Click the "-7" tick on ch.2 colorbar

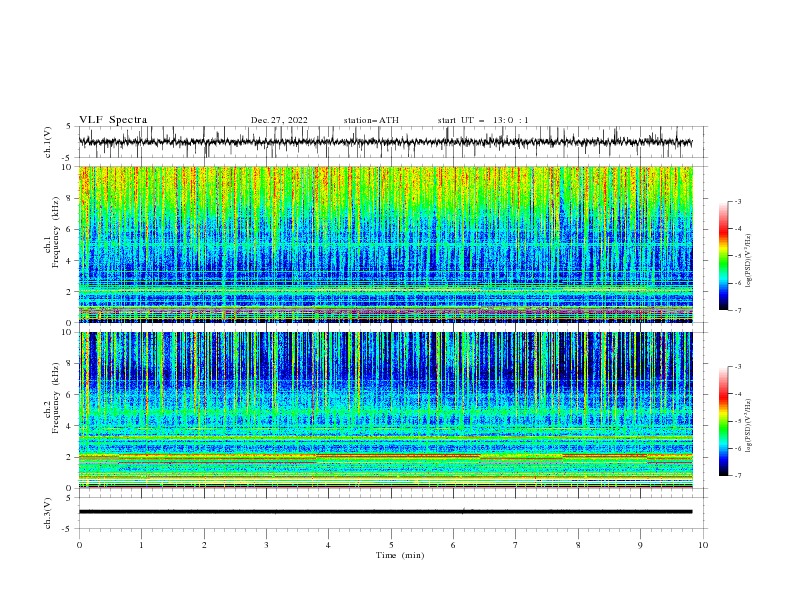pos(738,476)
